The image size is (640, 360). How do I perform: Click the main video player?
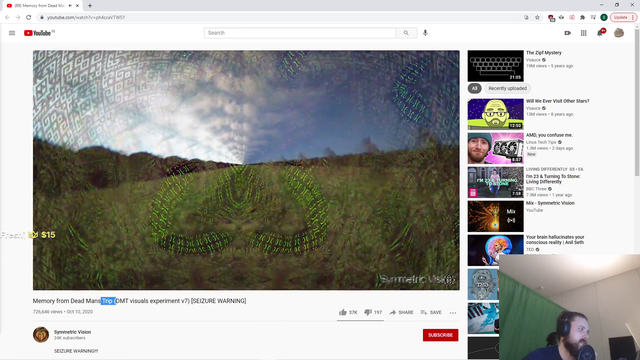(x=246, y=170)
